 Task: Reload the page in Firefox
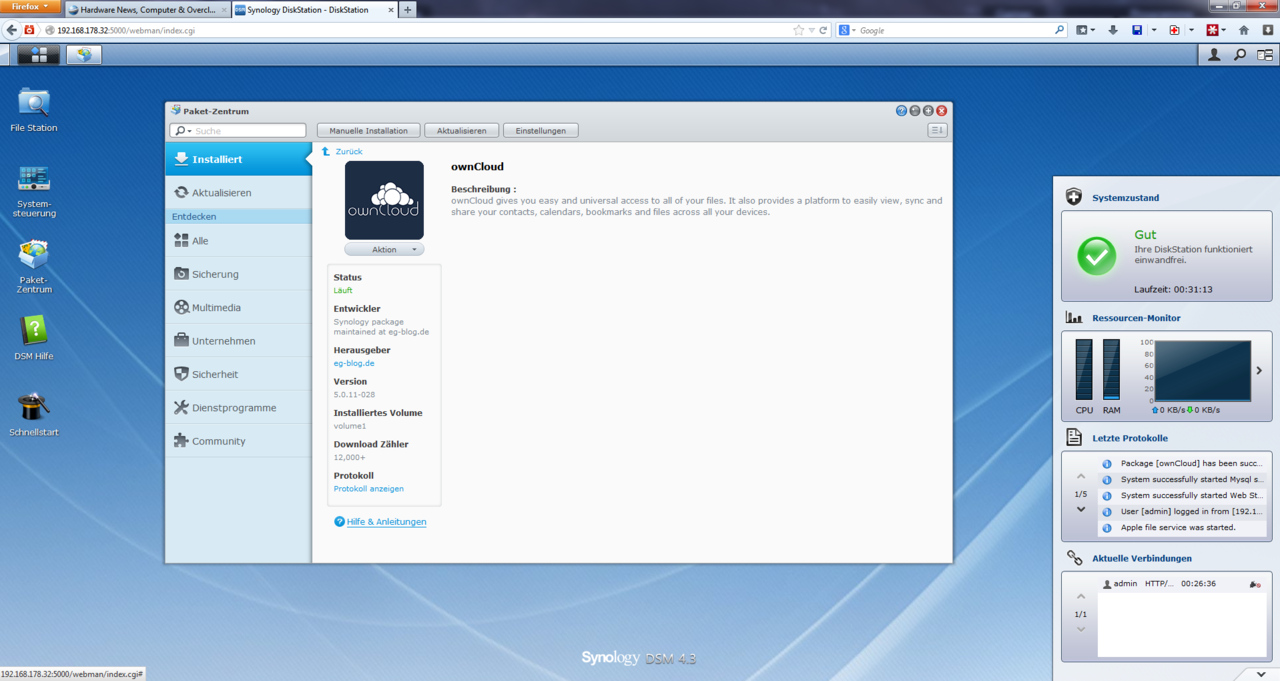823,30
